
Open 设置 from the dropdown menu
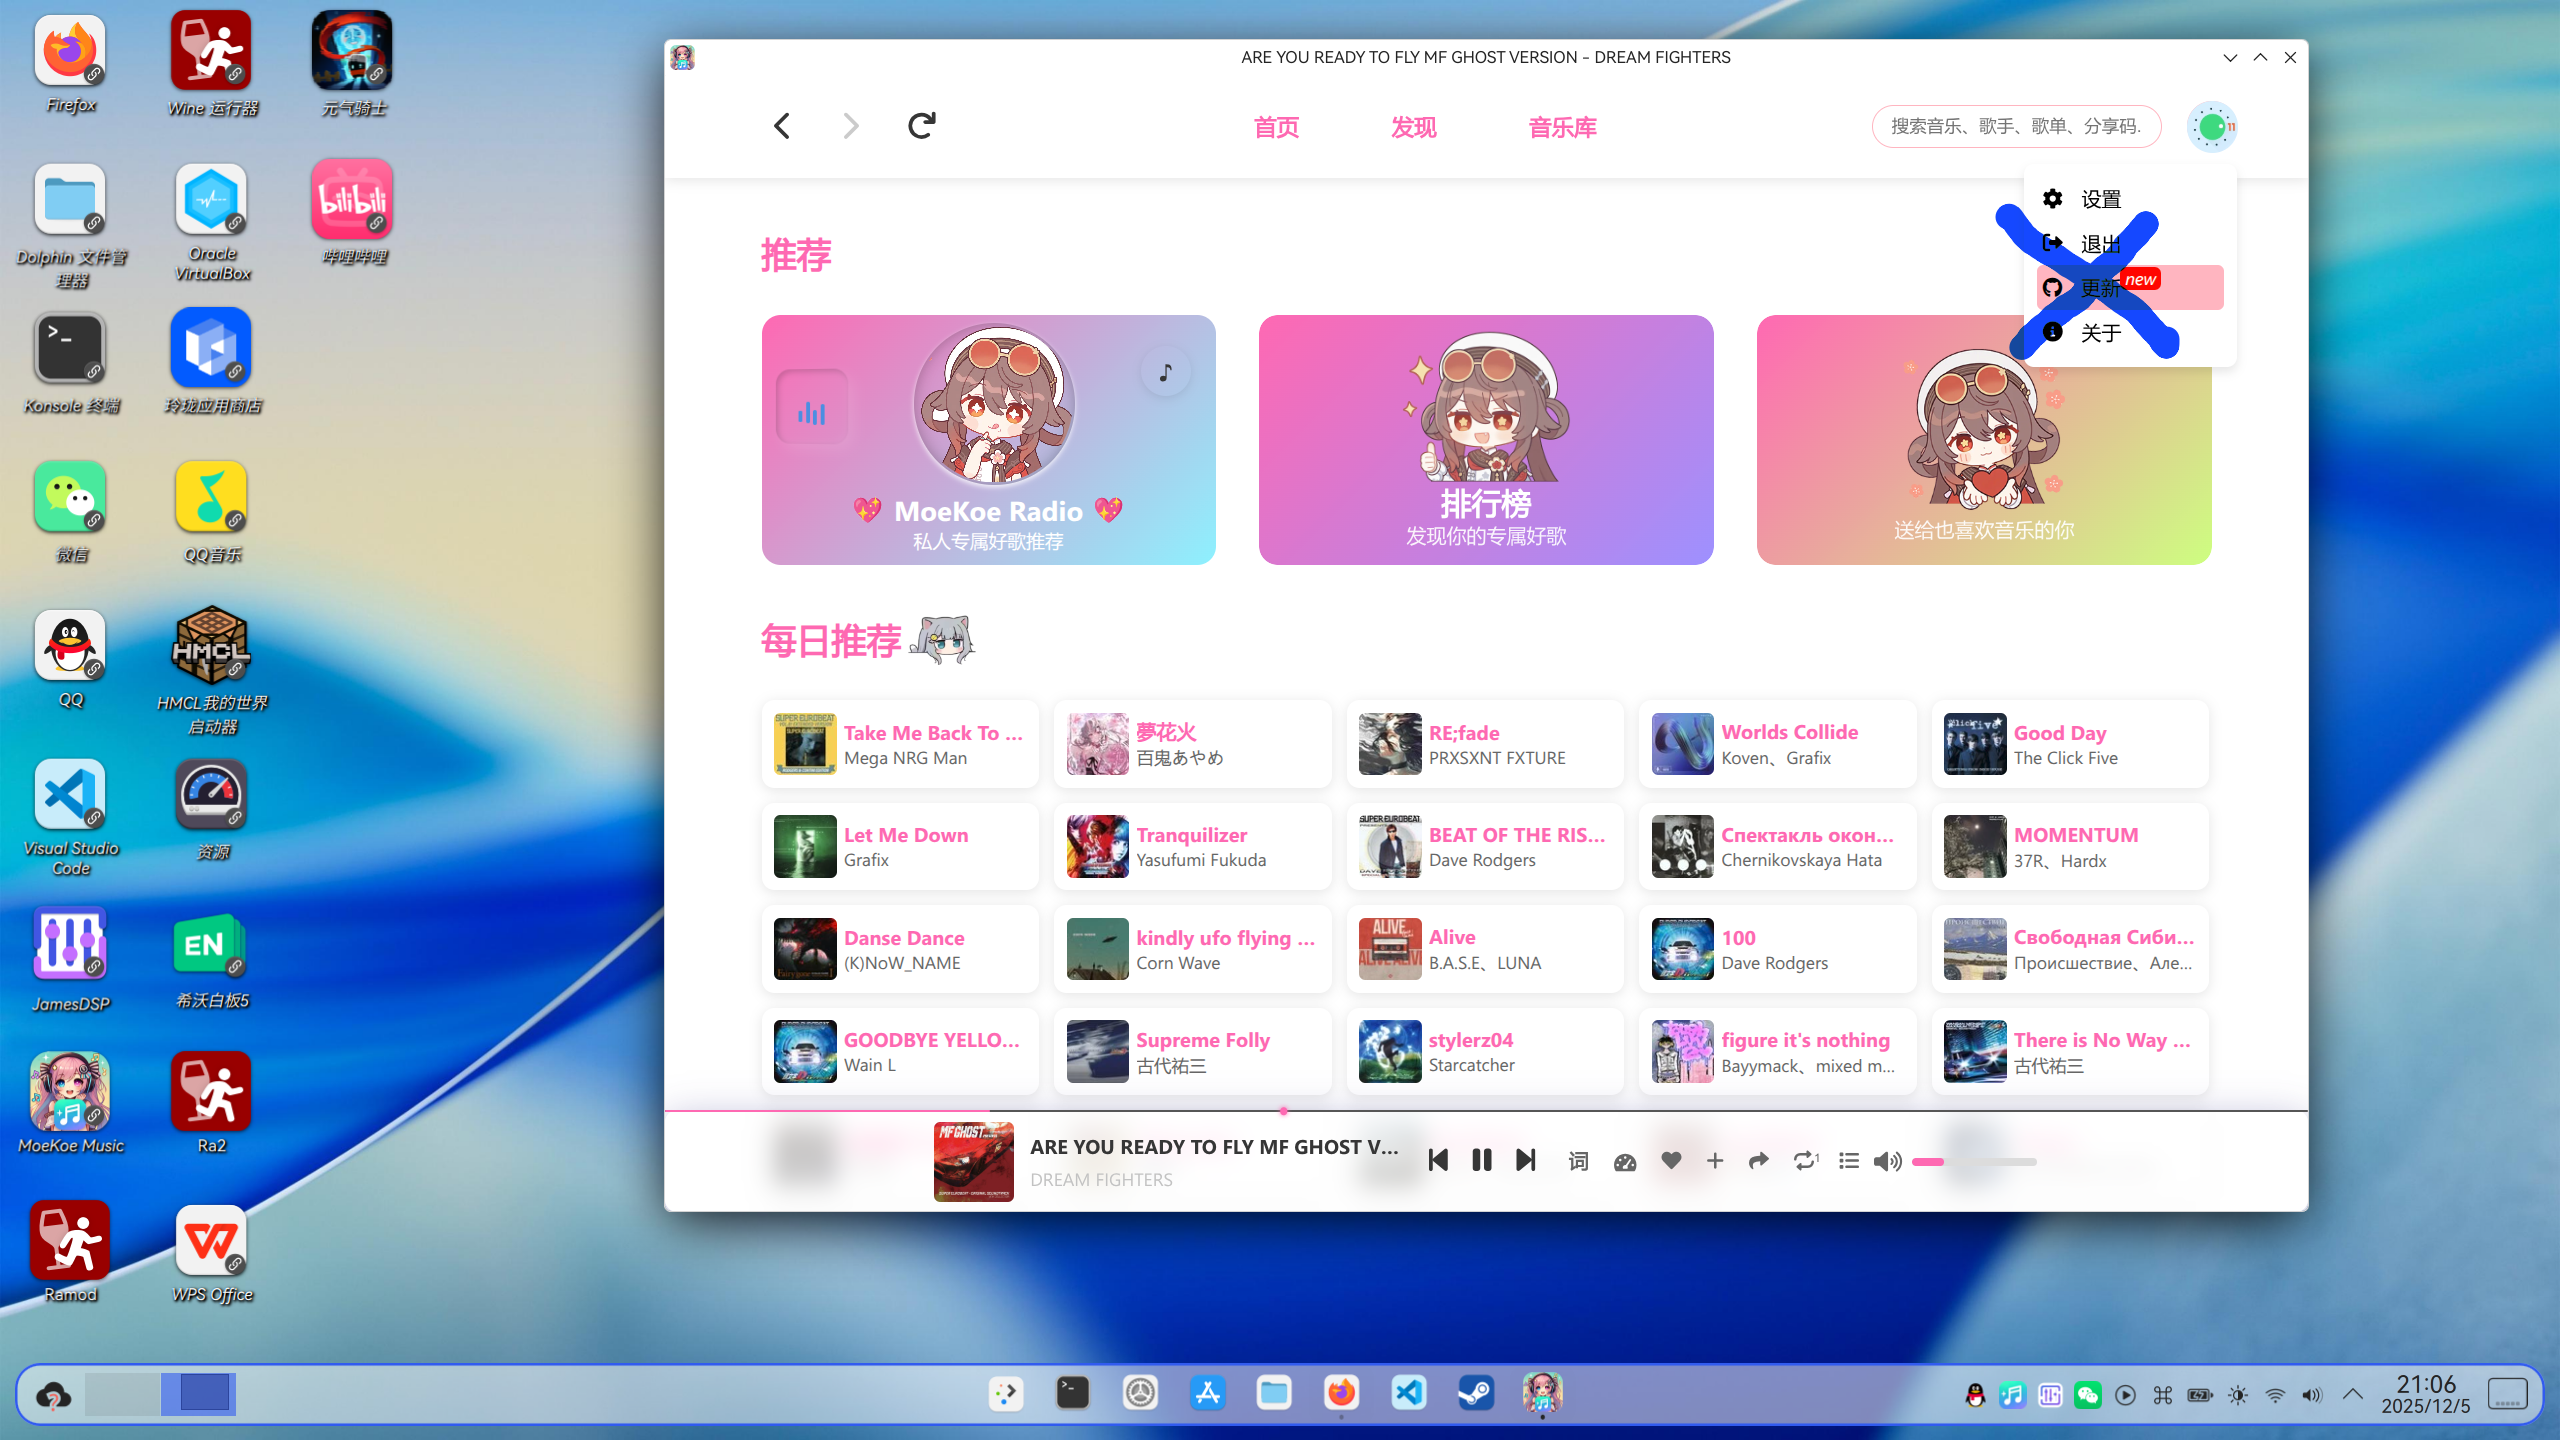pyautogui.click(x=2130, y=199)
